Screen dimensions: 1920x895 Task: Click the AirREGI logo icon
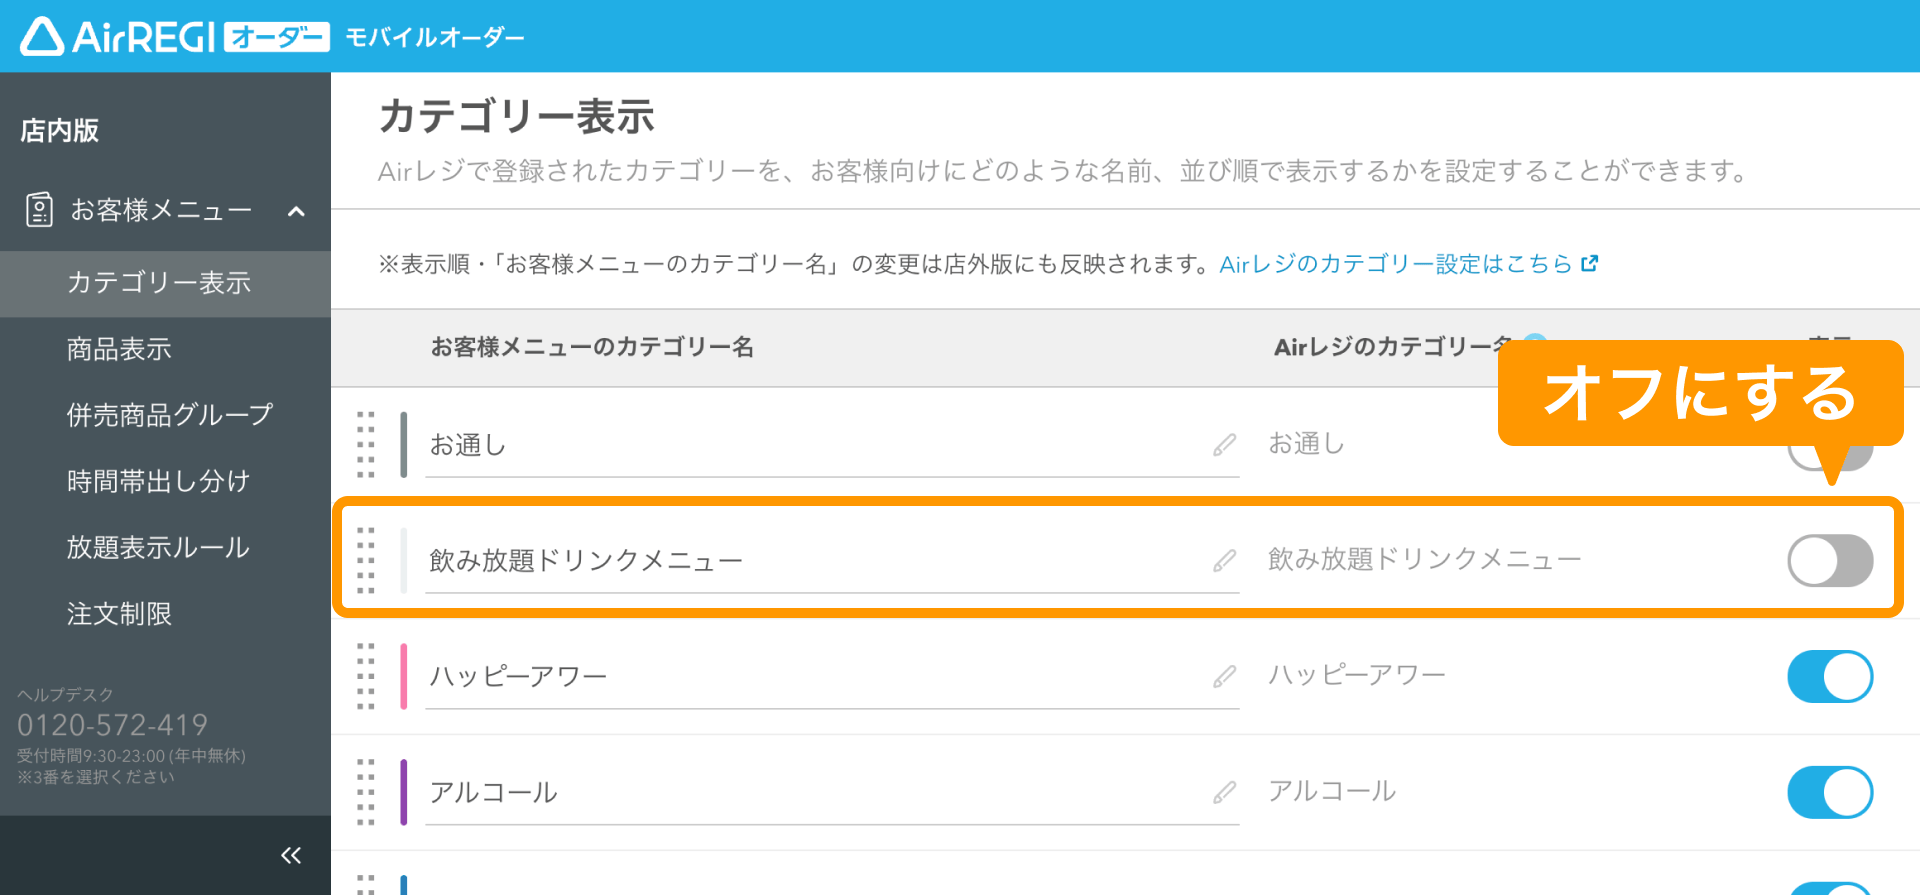coord(43,37)
